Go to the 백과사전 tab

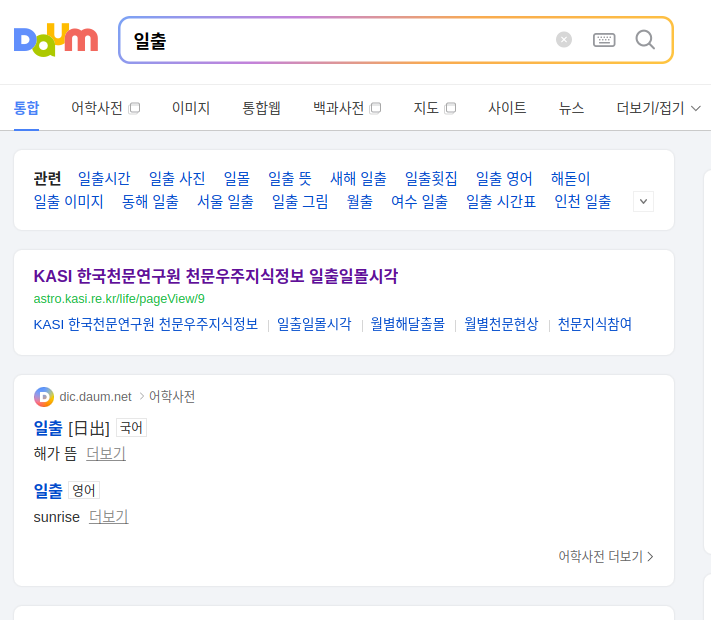tap(339, 108)
